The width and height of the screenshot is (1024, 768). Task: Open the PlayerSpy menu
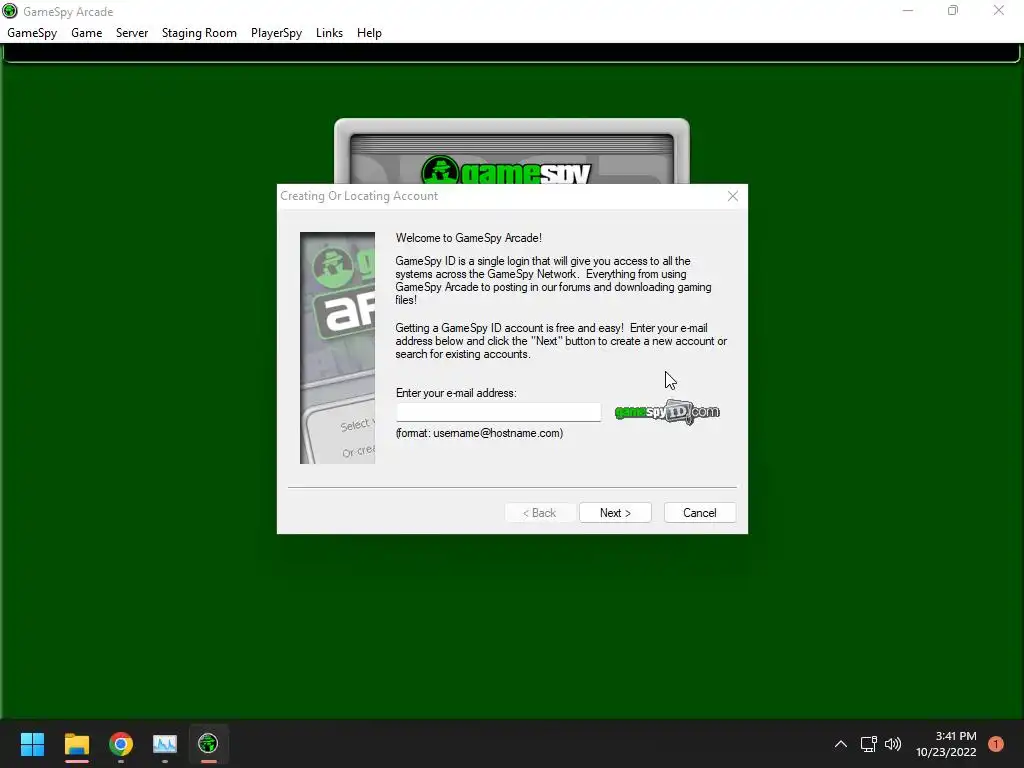[x=276, y=33]
